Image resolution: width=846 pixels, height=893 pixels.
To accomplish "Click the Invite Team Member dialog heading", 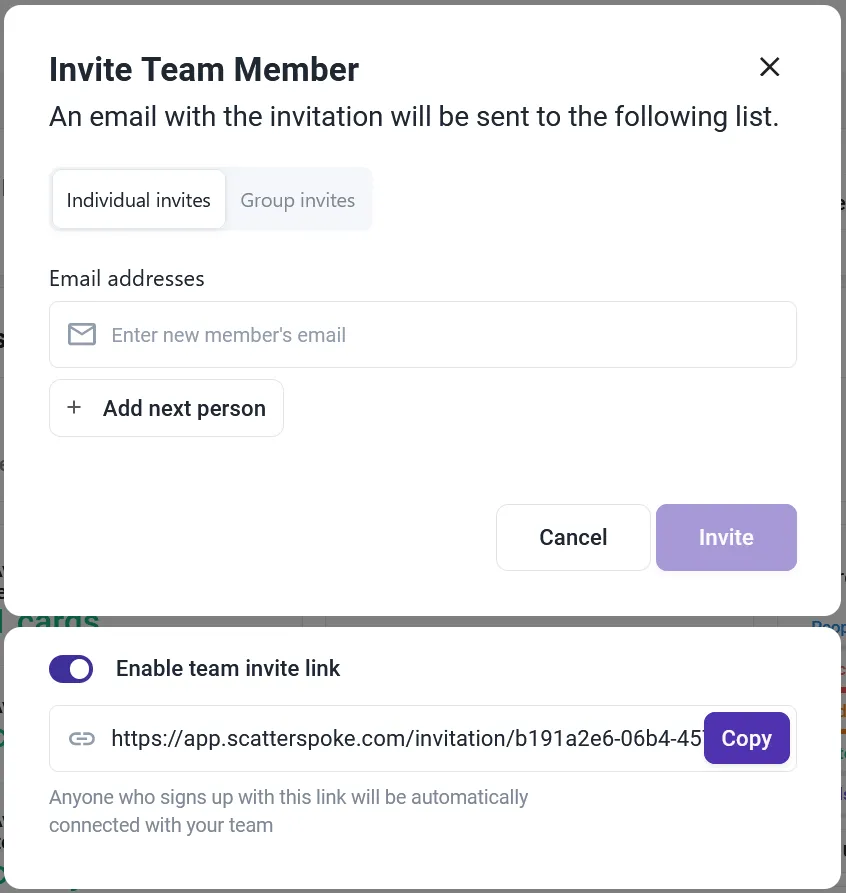I will (204, 69).
